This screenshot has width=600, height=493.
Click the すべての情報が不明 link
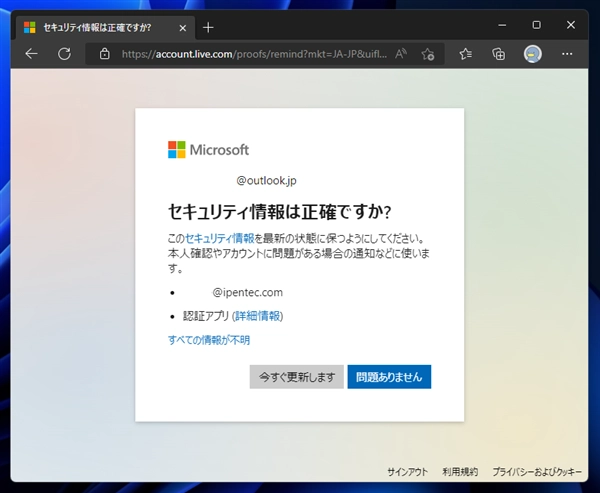click(x=209, y=340)
